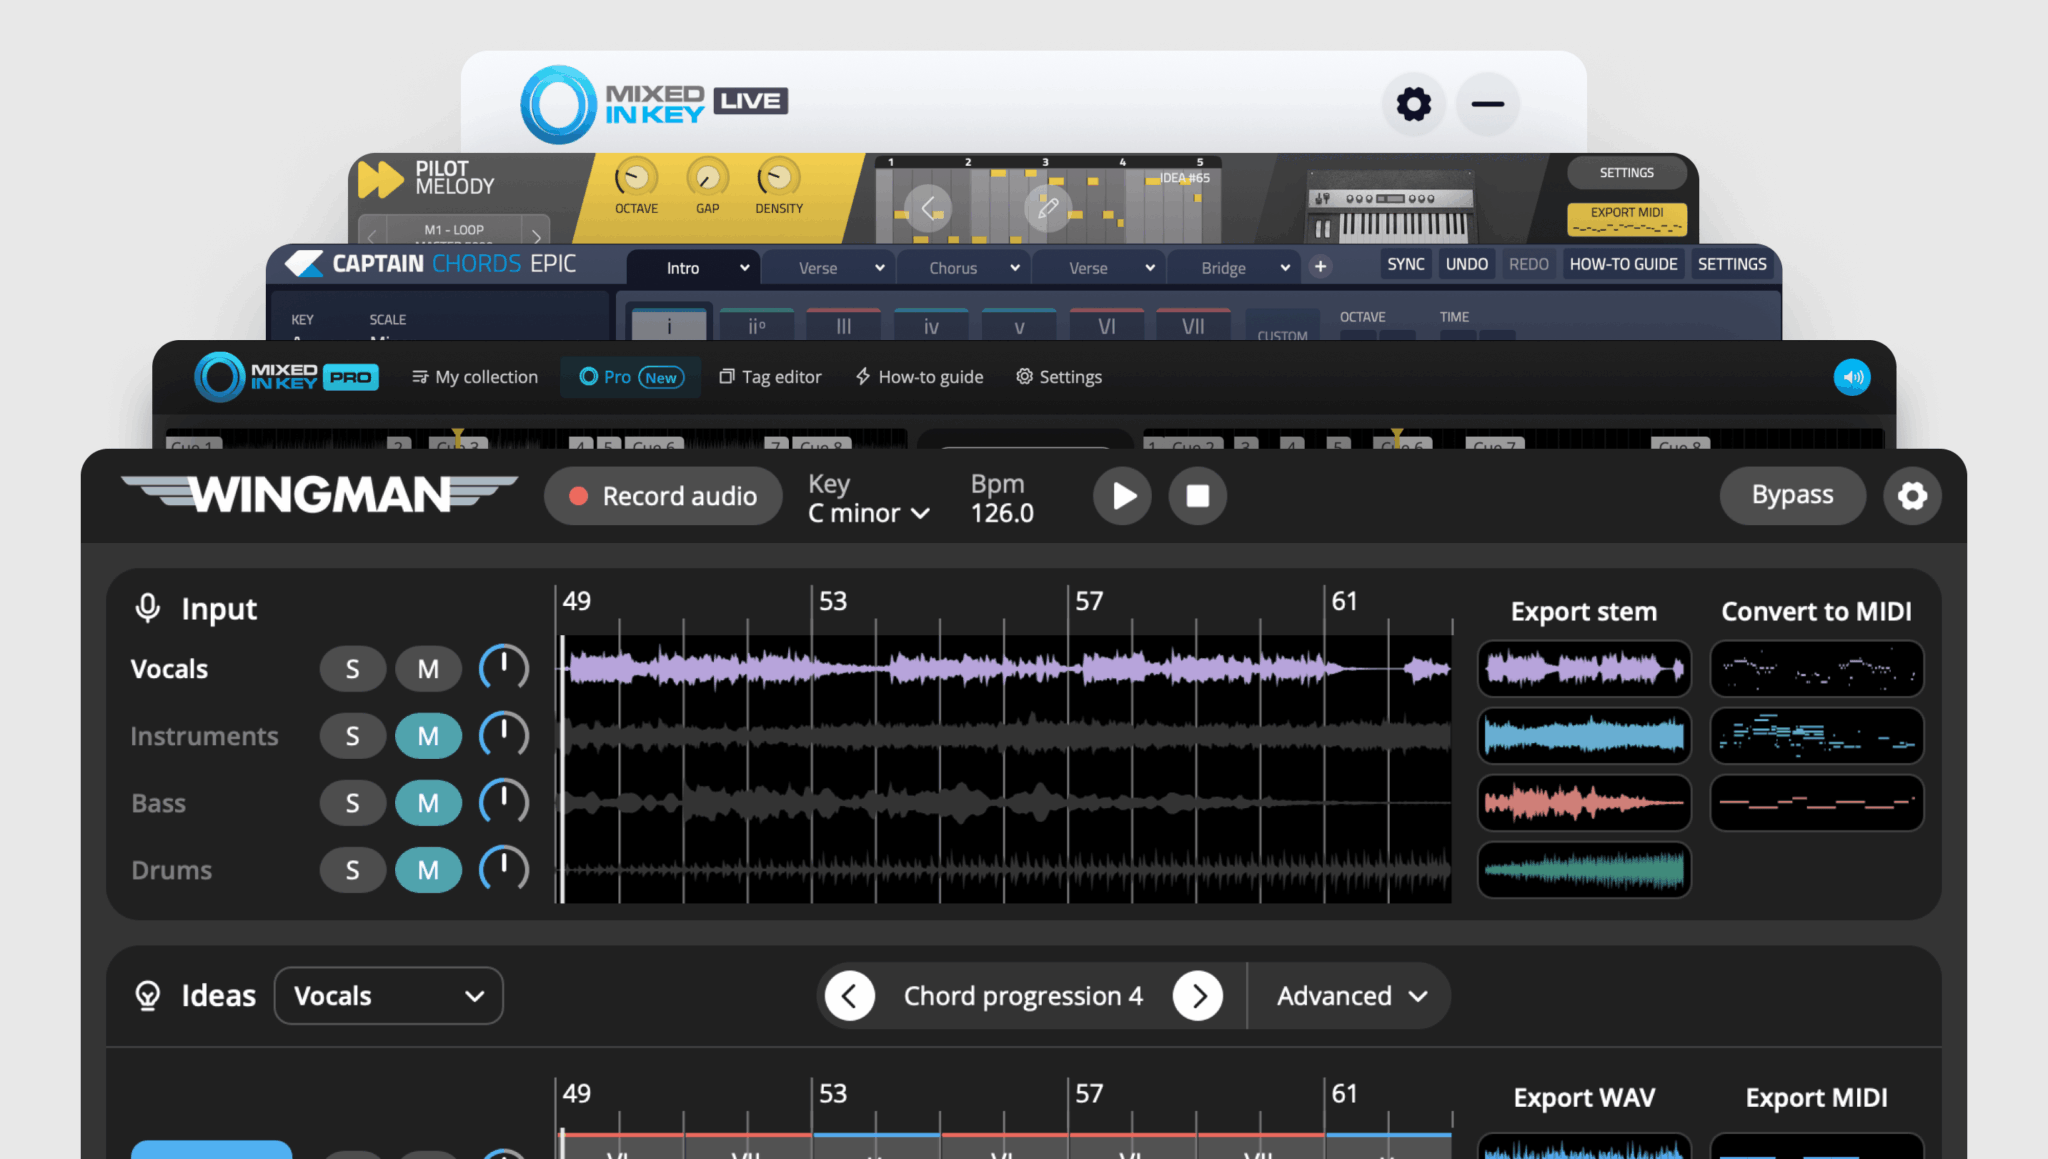Viewport: 2048px width, 1159px height.
Task: Open Pilot Melody keyboard instrument thumbnail
Action: (1392, 207)
